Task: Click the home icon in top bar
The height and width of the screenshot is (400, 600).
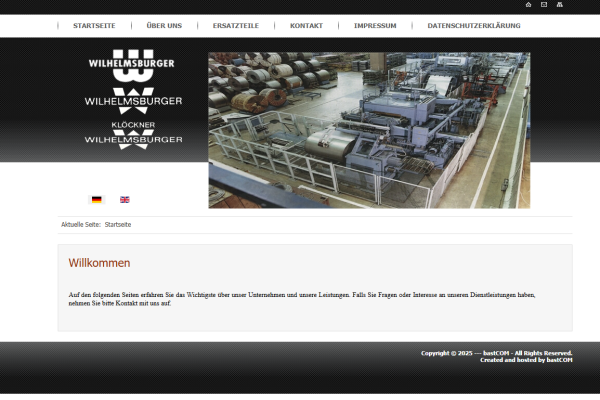Action: 528,5
